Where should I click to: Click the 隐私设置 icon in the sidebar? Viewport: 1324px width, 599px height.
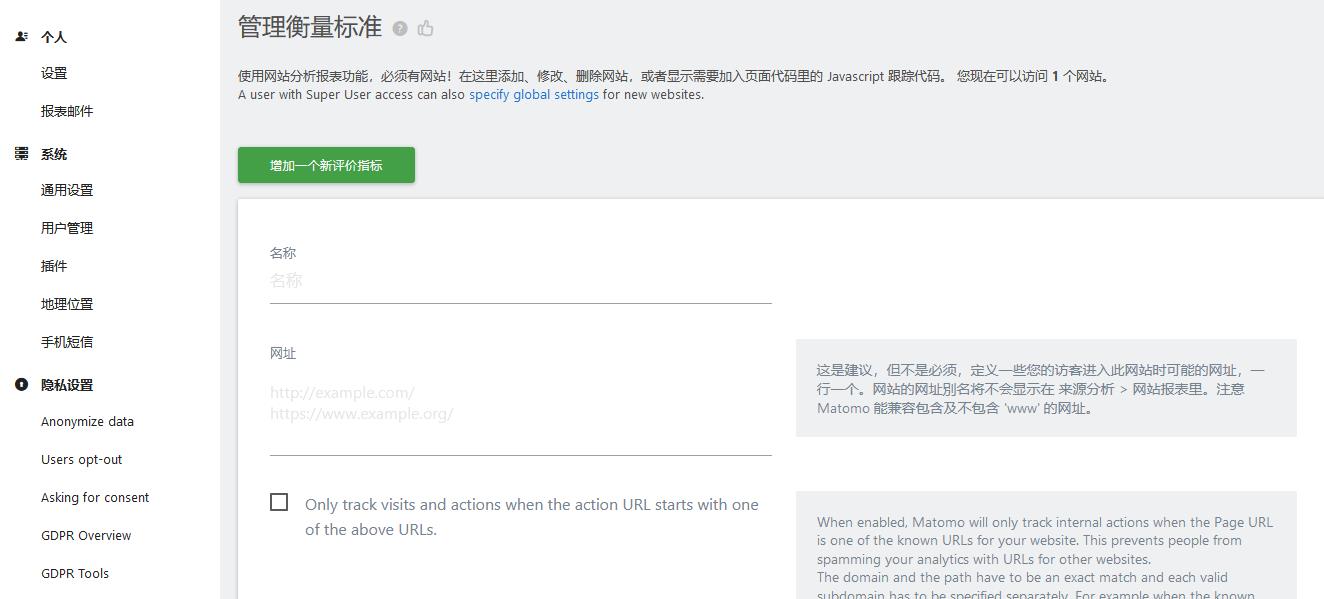pyautogui.click(x=20, y=384)
